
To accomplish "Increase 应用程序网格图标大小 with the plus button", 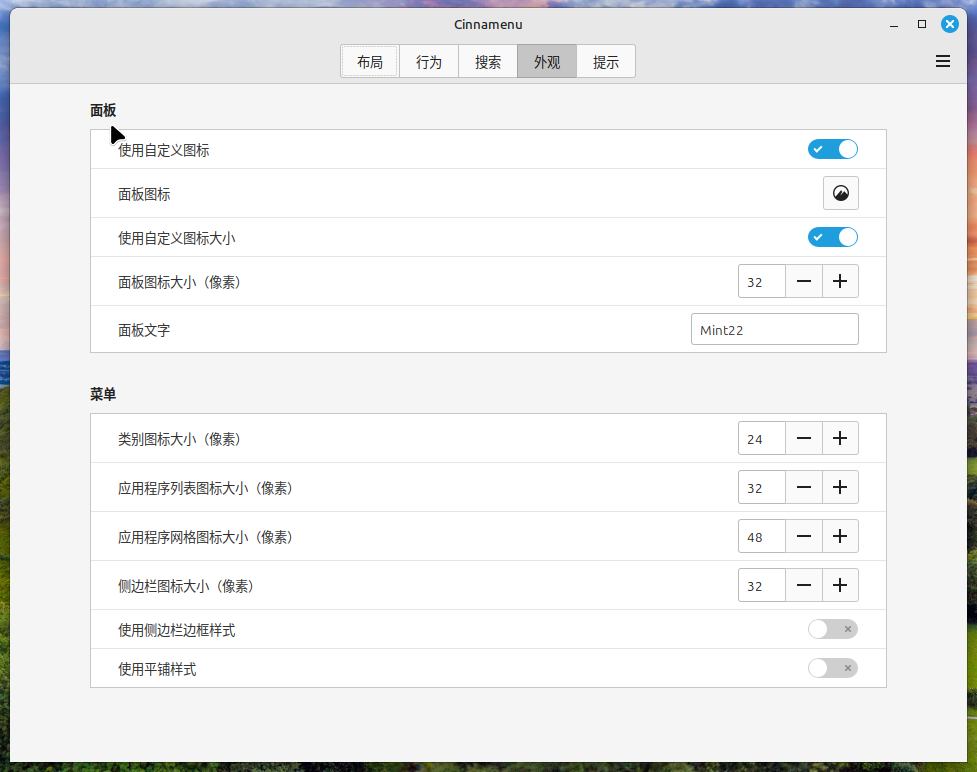I will pyautogui.click(x=840, y=536).
